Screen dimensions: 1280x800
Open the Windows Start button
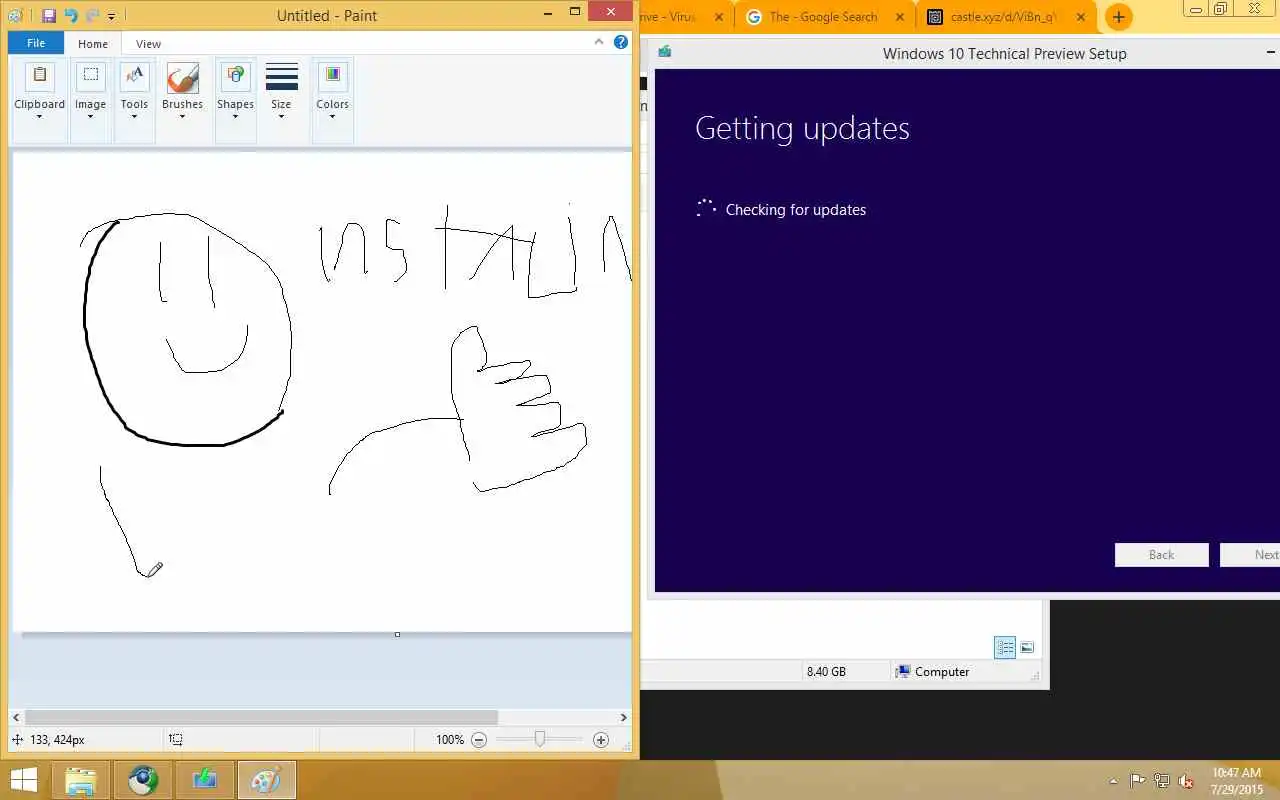(24, 780)
